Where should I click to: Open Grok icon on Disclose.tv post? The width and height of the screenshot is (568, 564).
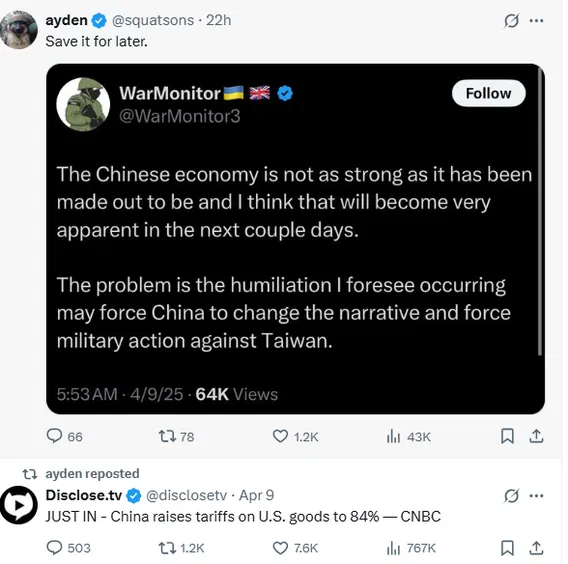[511, 496]
